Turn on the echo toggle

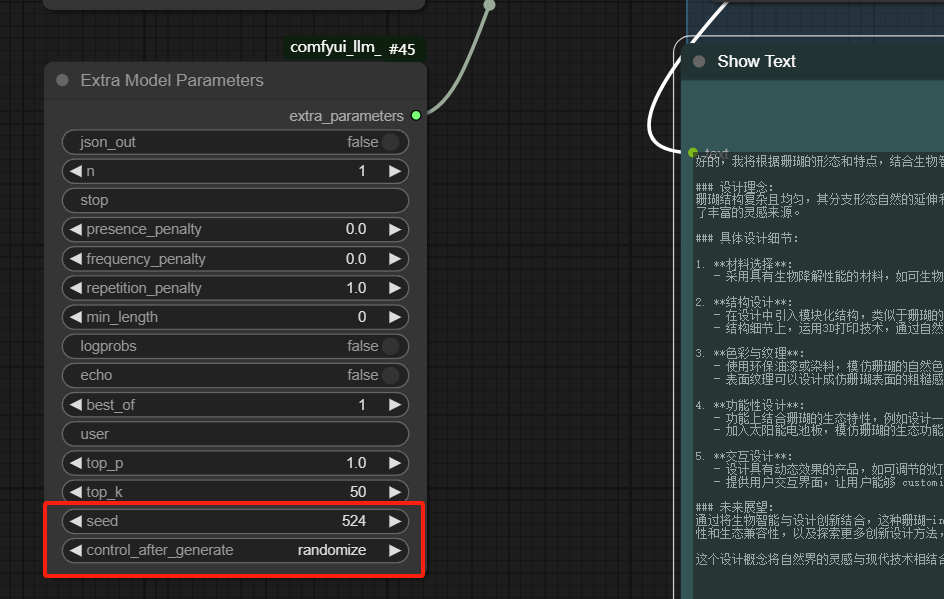coord(389,375)
